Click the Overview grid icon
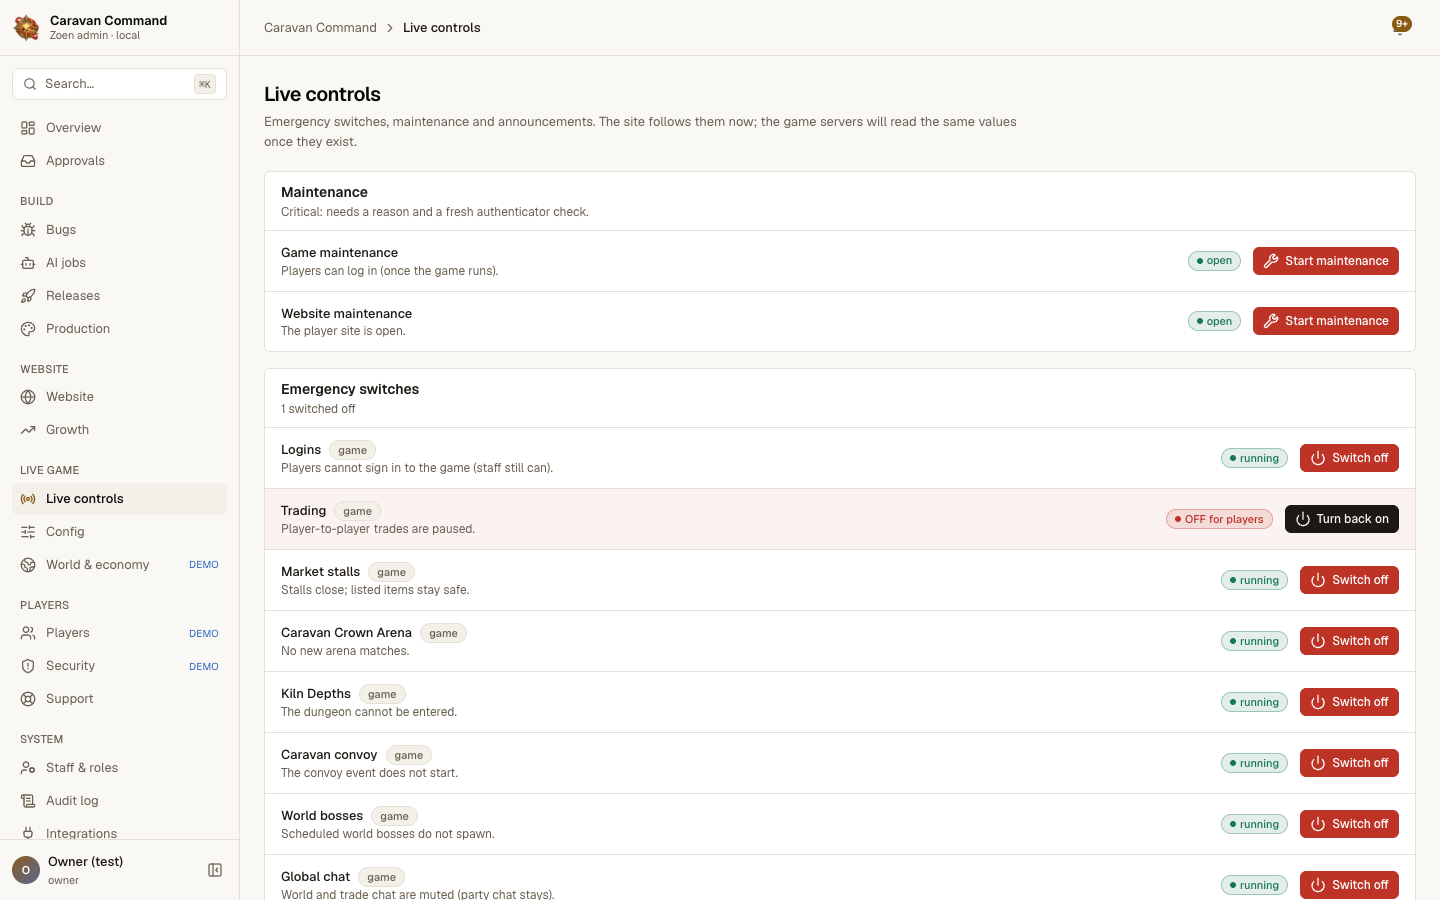 (x=28, y=128)
